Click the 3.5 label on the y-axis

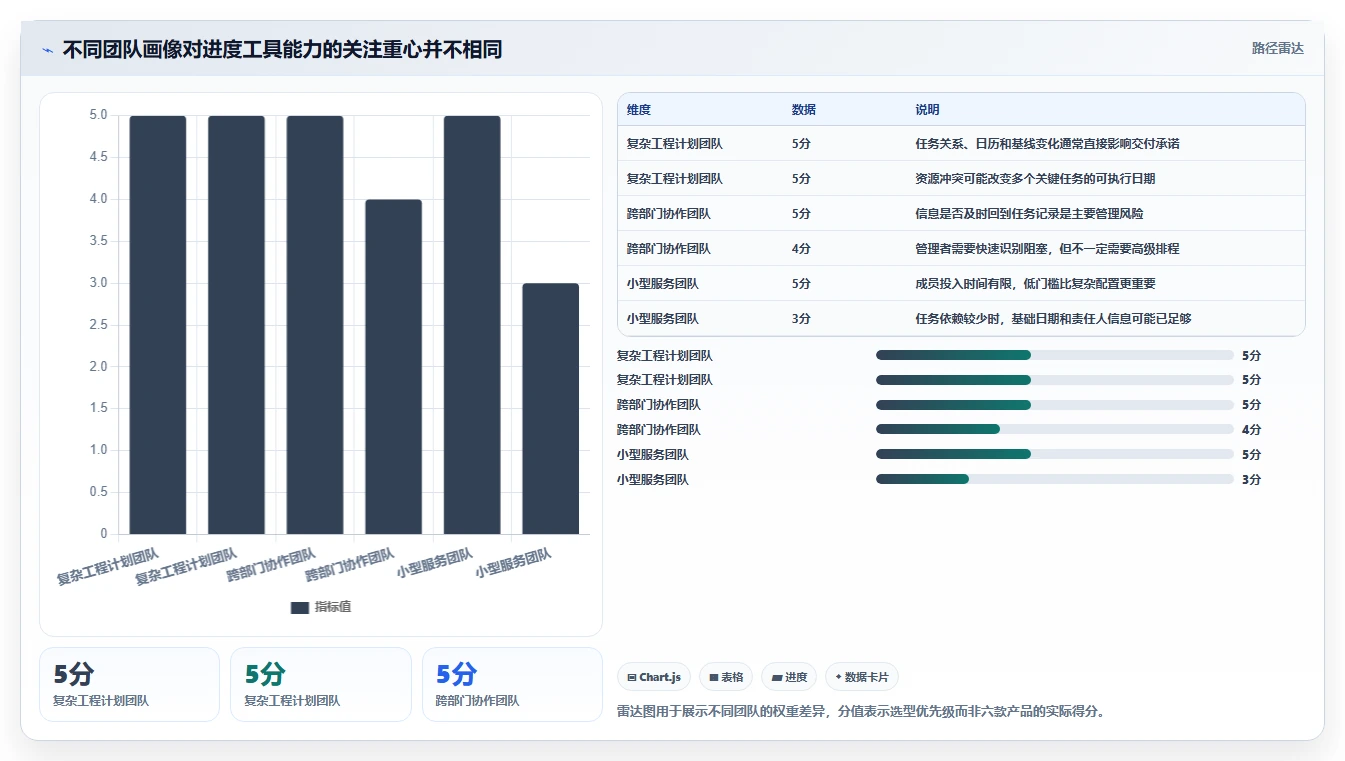(x=98, y=241)
